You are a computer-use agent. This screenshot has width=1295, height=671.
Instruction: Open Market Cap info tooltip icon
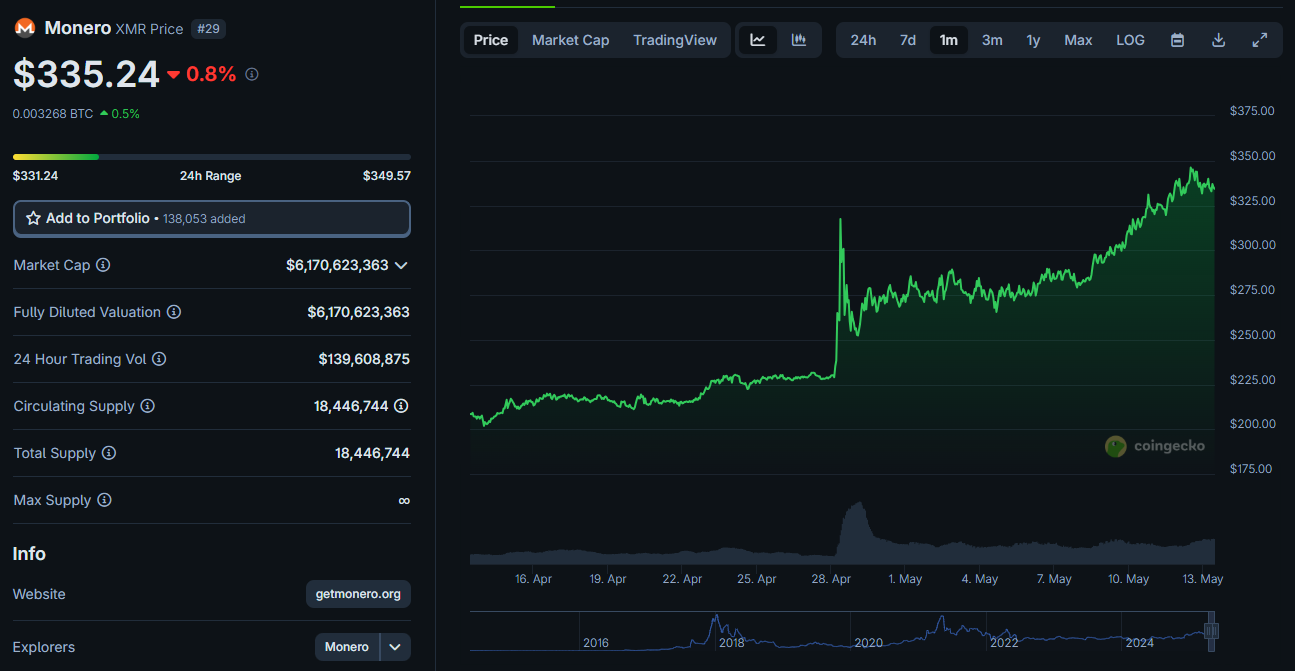(x=103, y=265)
